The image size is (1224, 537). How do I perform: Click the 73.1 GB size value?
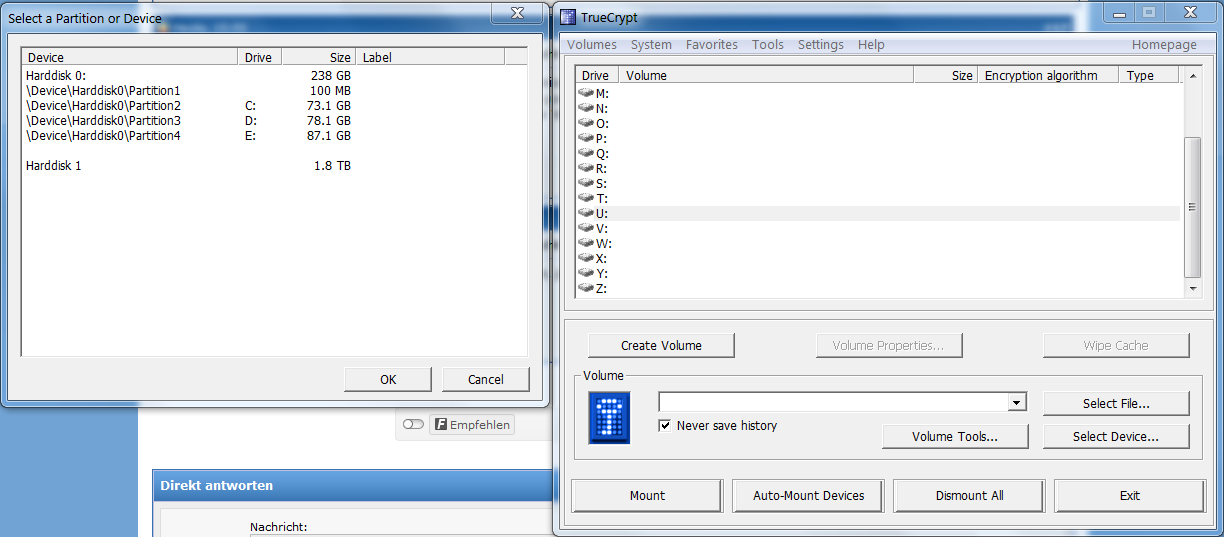pos(329,105)
